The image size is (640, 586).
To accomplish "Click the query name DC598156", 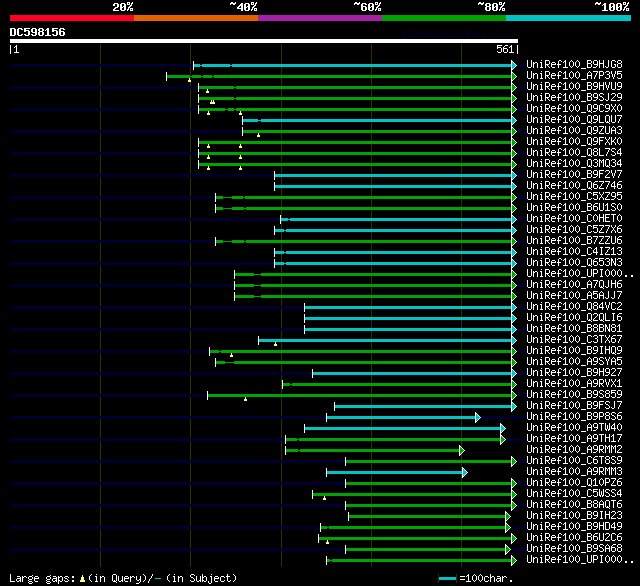I will (x=38, y=32).
